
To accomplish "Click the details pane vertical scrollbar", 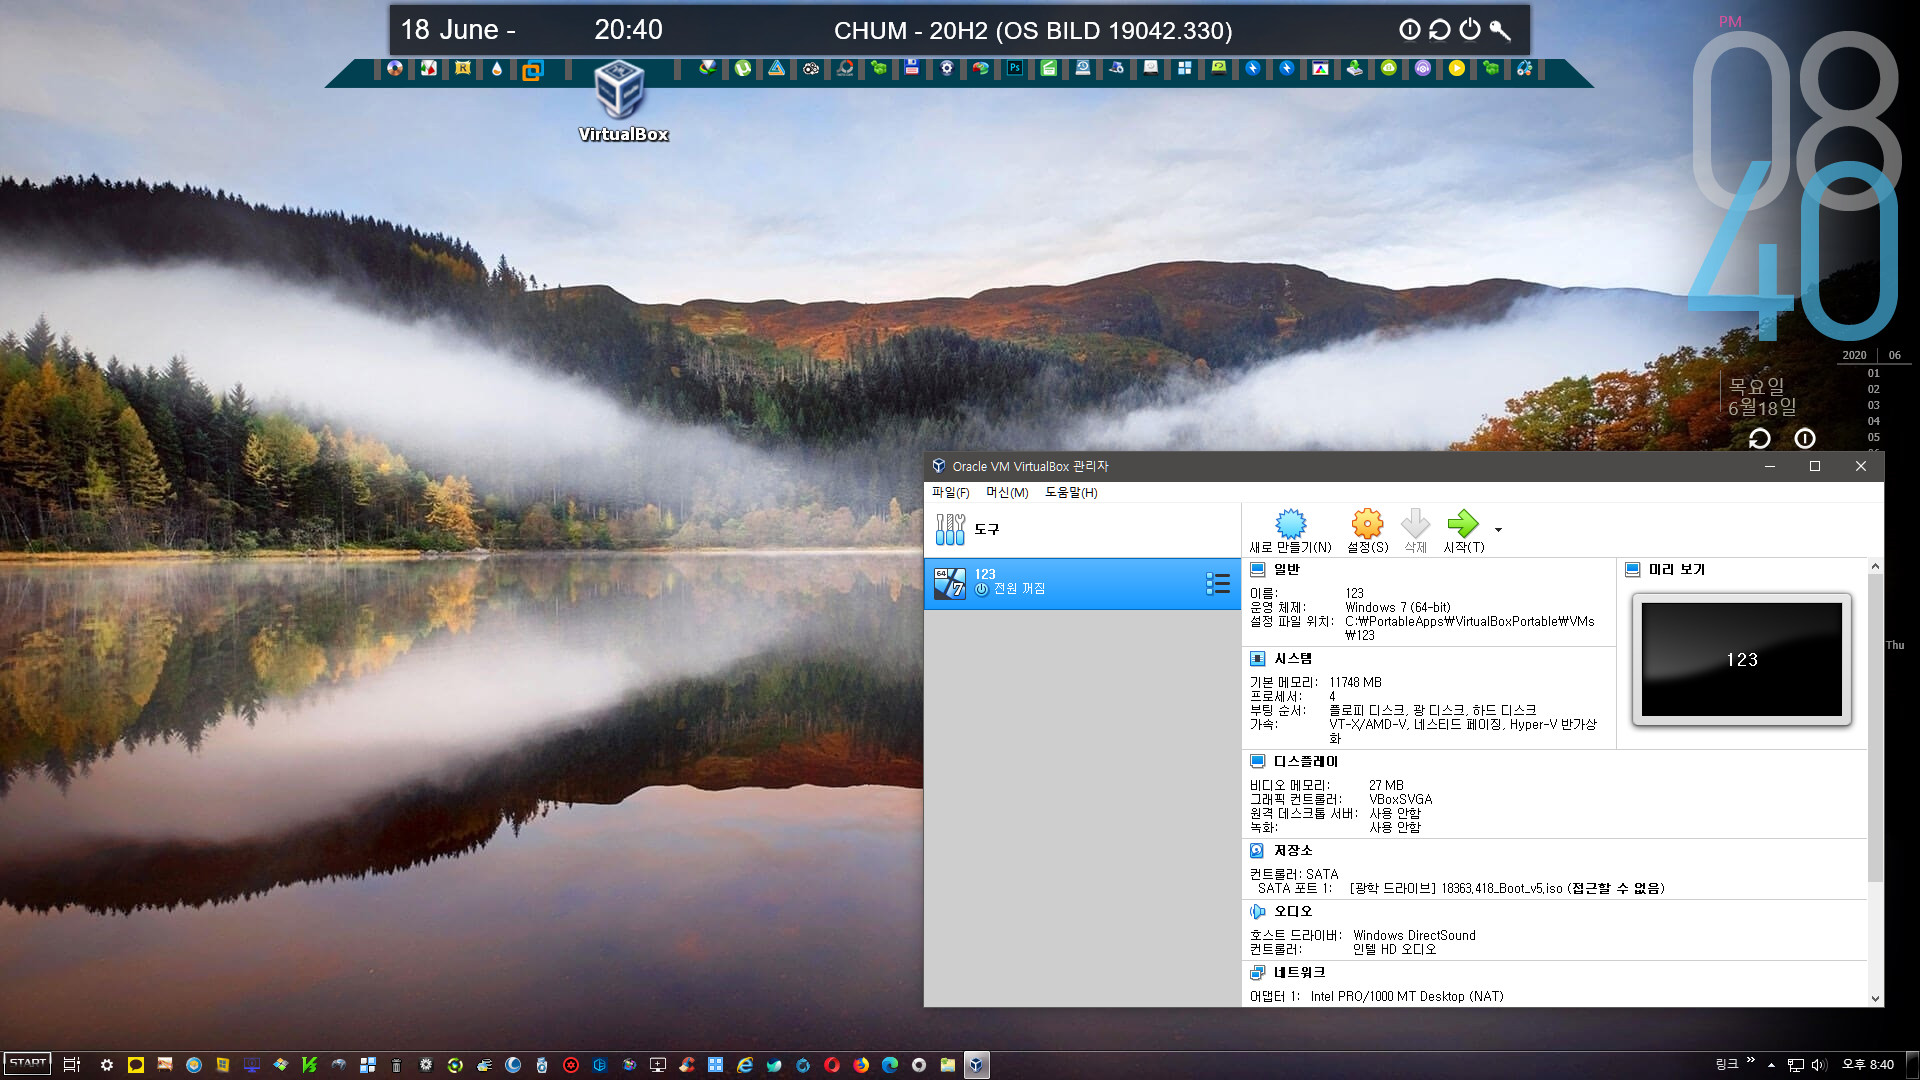I will pos(1875,730).
